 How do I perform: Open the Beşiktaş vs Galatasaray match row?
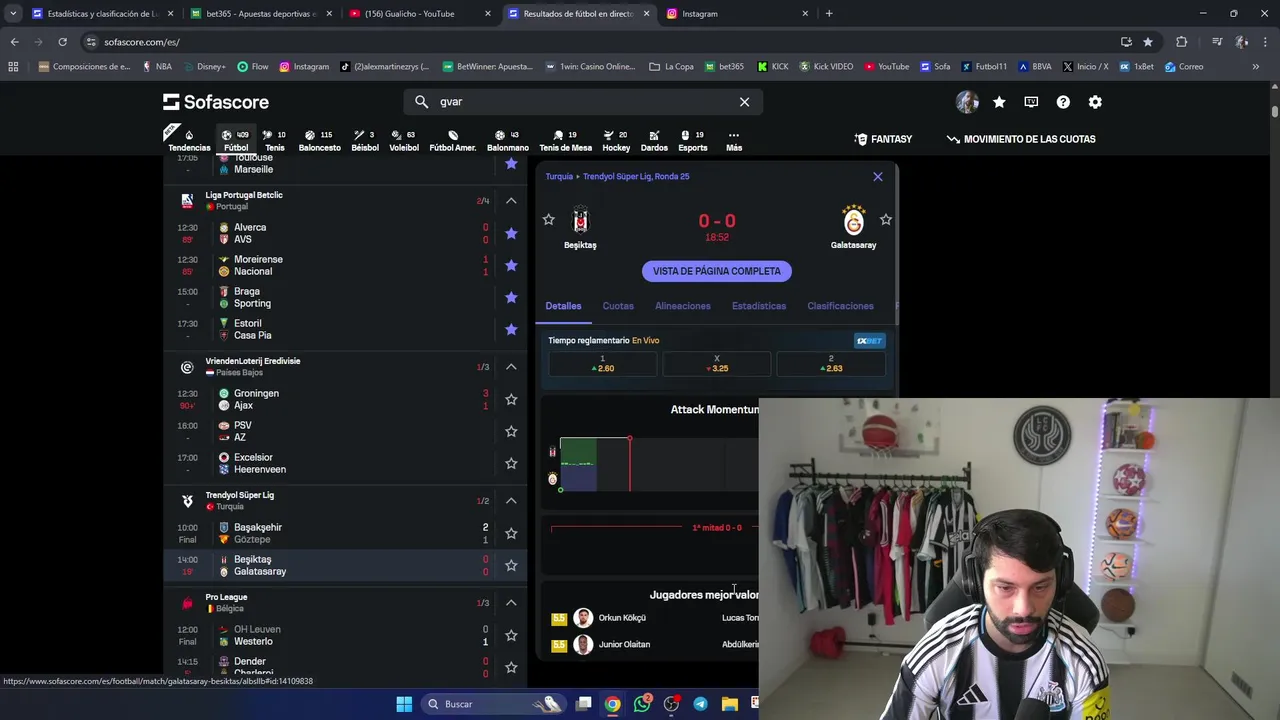(346, 566)
